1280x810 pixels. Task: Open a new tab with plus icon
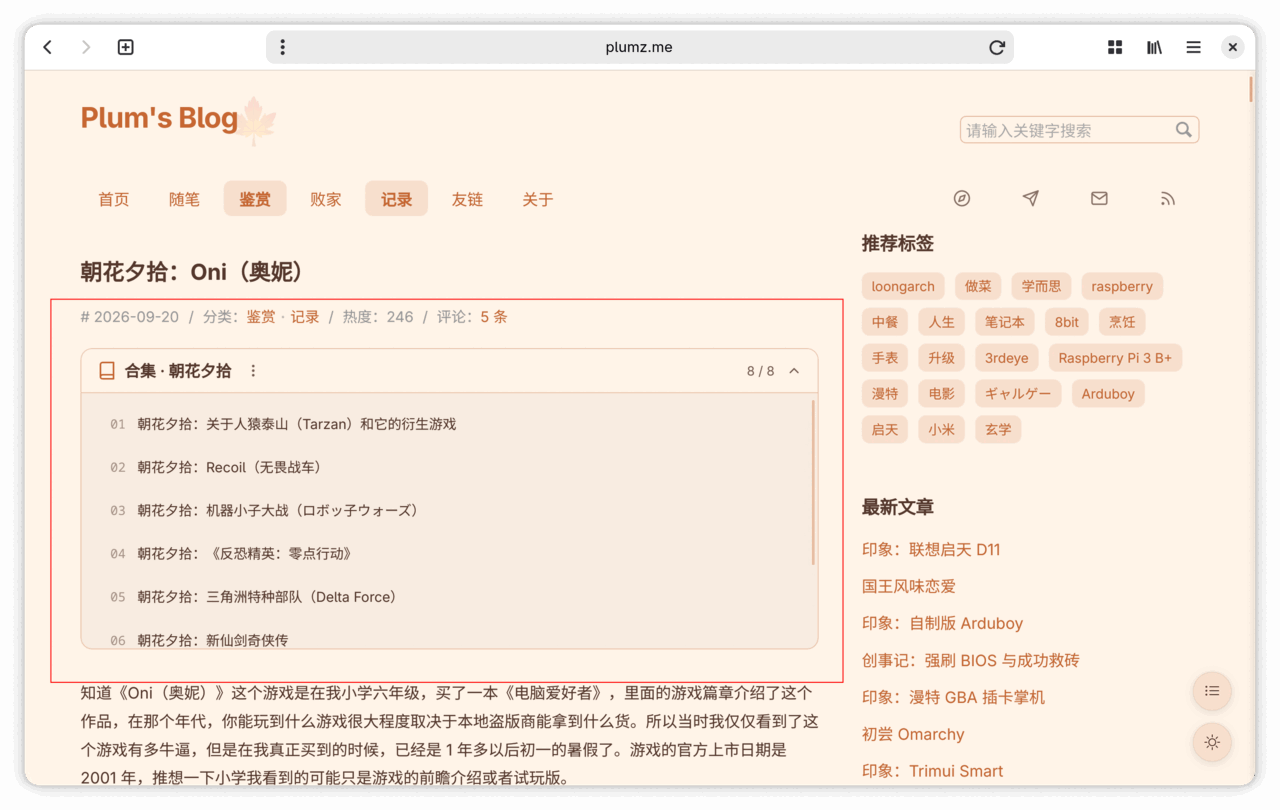coord(126,47)
